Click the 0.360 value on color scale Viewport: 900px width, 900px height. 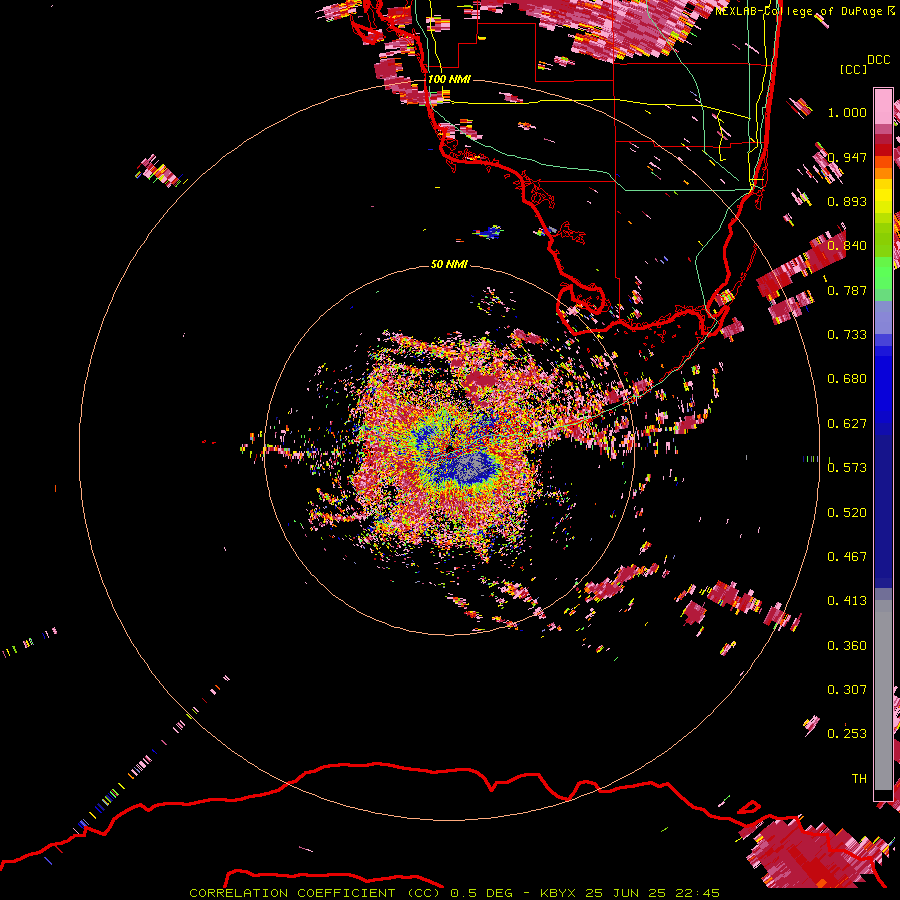[x=847, y=645]
